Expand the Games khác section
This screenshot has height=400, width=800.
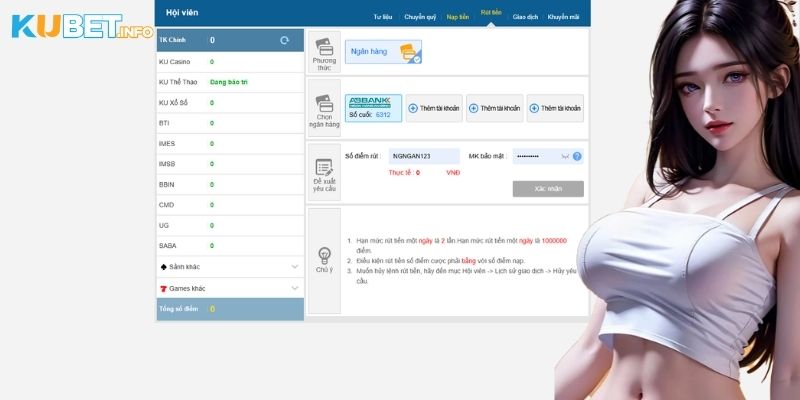[x=294, y=288]
